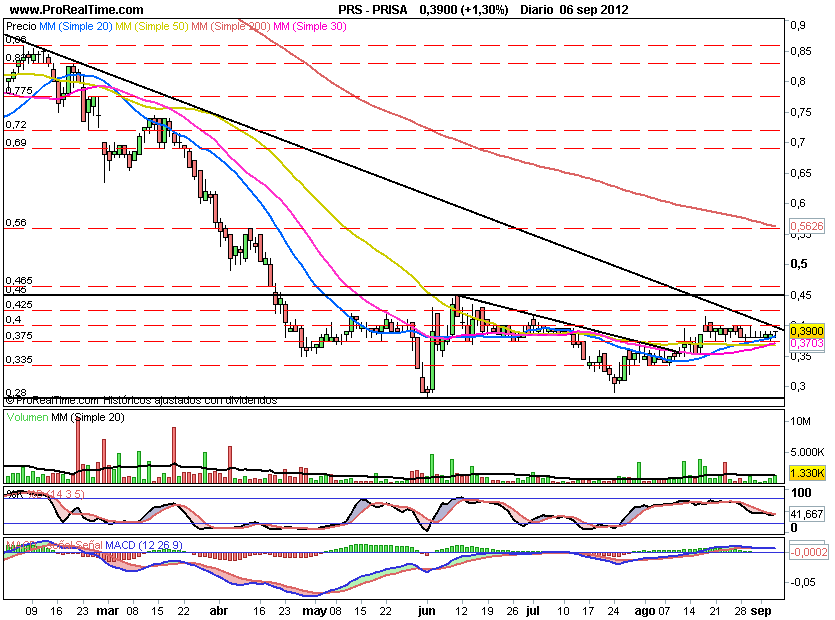
Task: Click the 0.56 resistance level label
Action: pyautogui.click(x=14, y=224)
